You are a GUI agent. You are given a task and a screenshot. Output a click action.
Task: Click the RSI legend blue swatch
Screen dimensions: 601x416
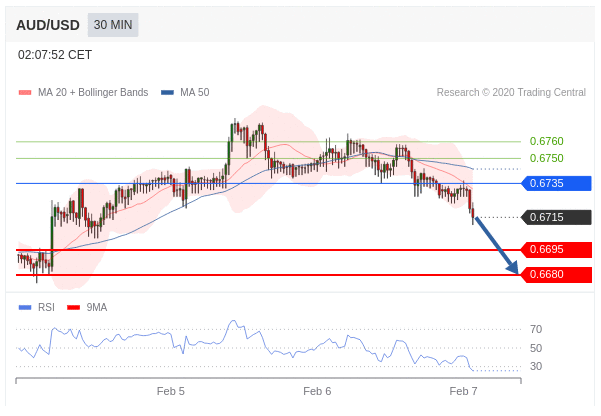(x=25, y=307)
